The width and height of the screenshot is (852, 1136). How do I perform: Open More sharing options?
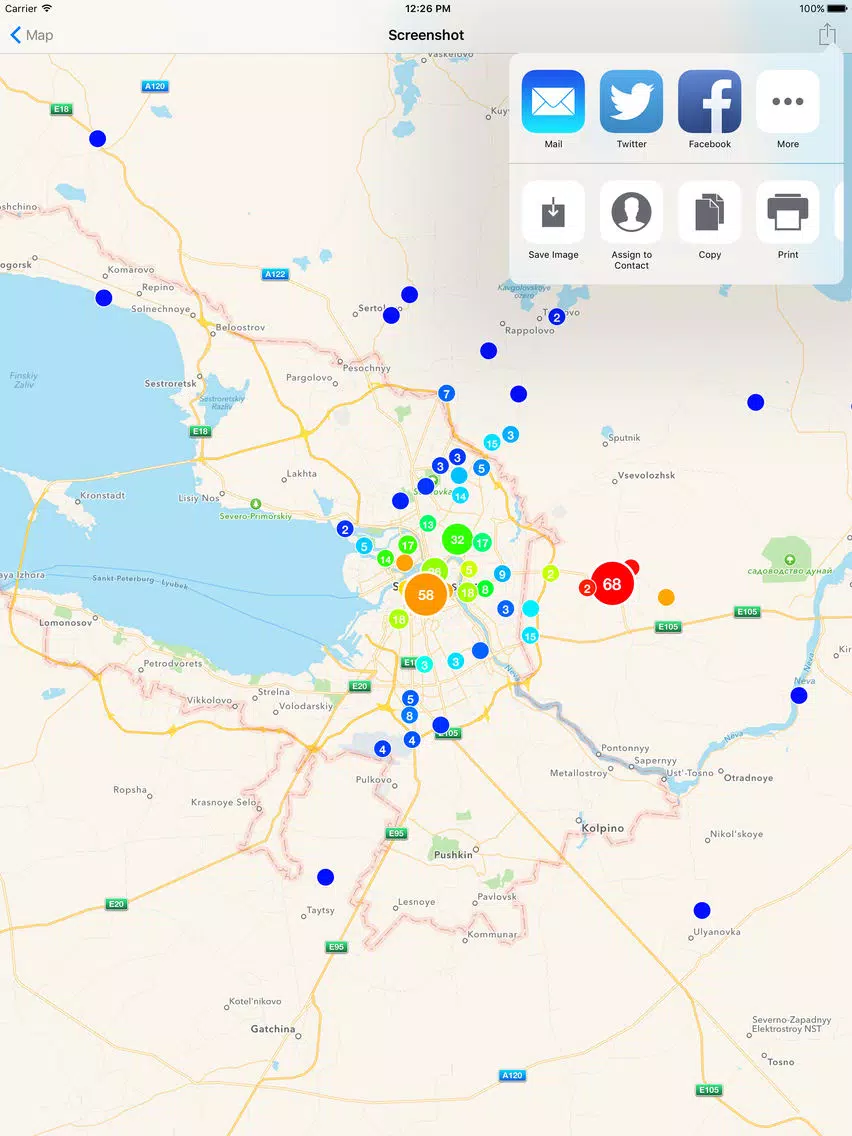point(788,101)
